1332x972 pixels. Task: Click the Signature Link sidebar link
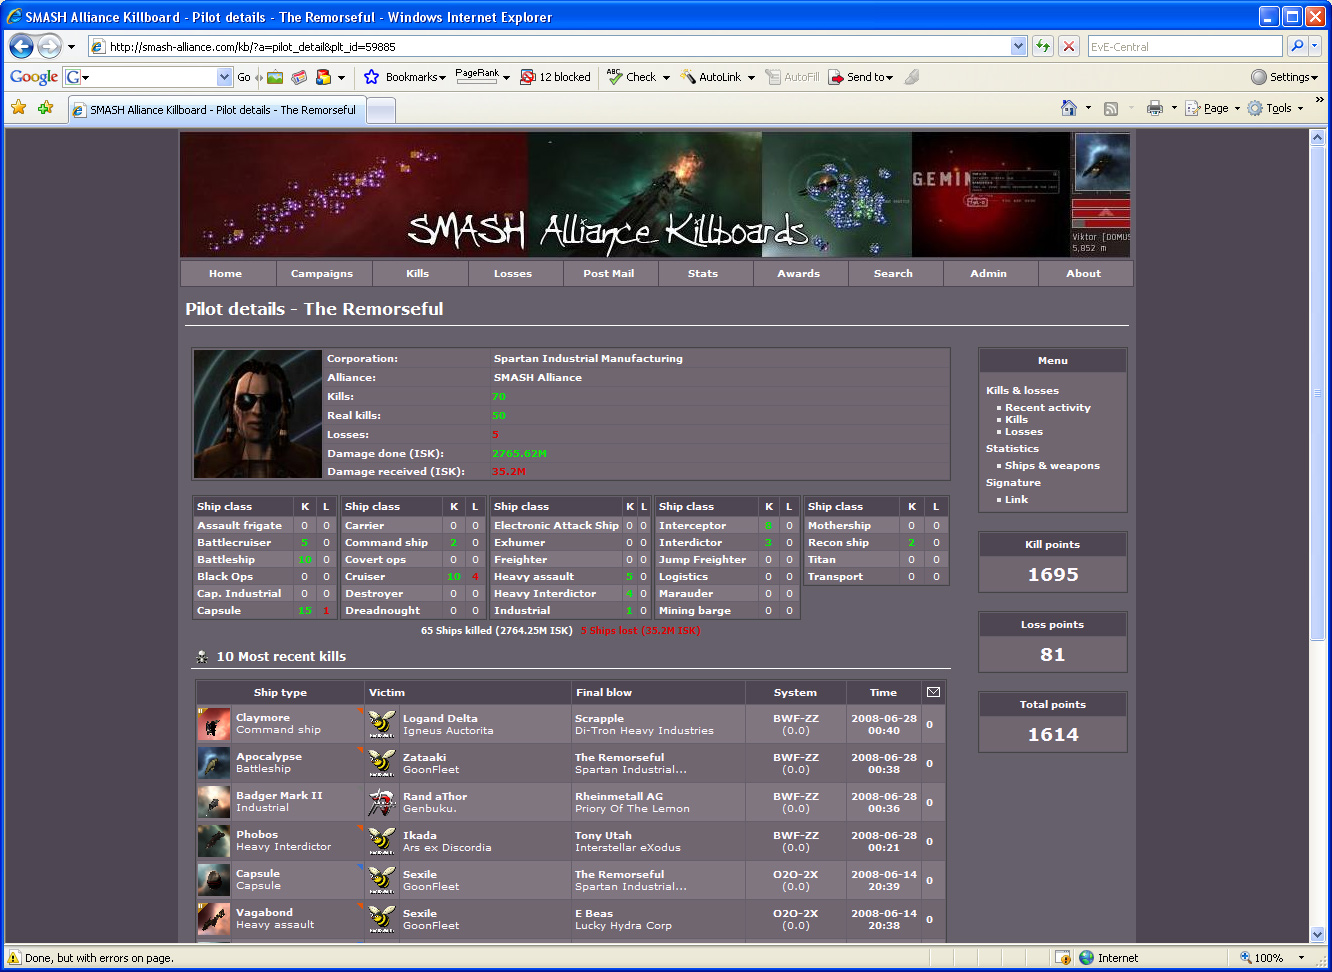(1016, 500)
